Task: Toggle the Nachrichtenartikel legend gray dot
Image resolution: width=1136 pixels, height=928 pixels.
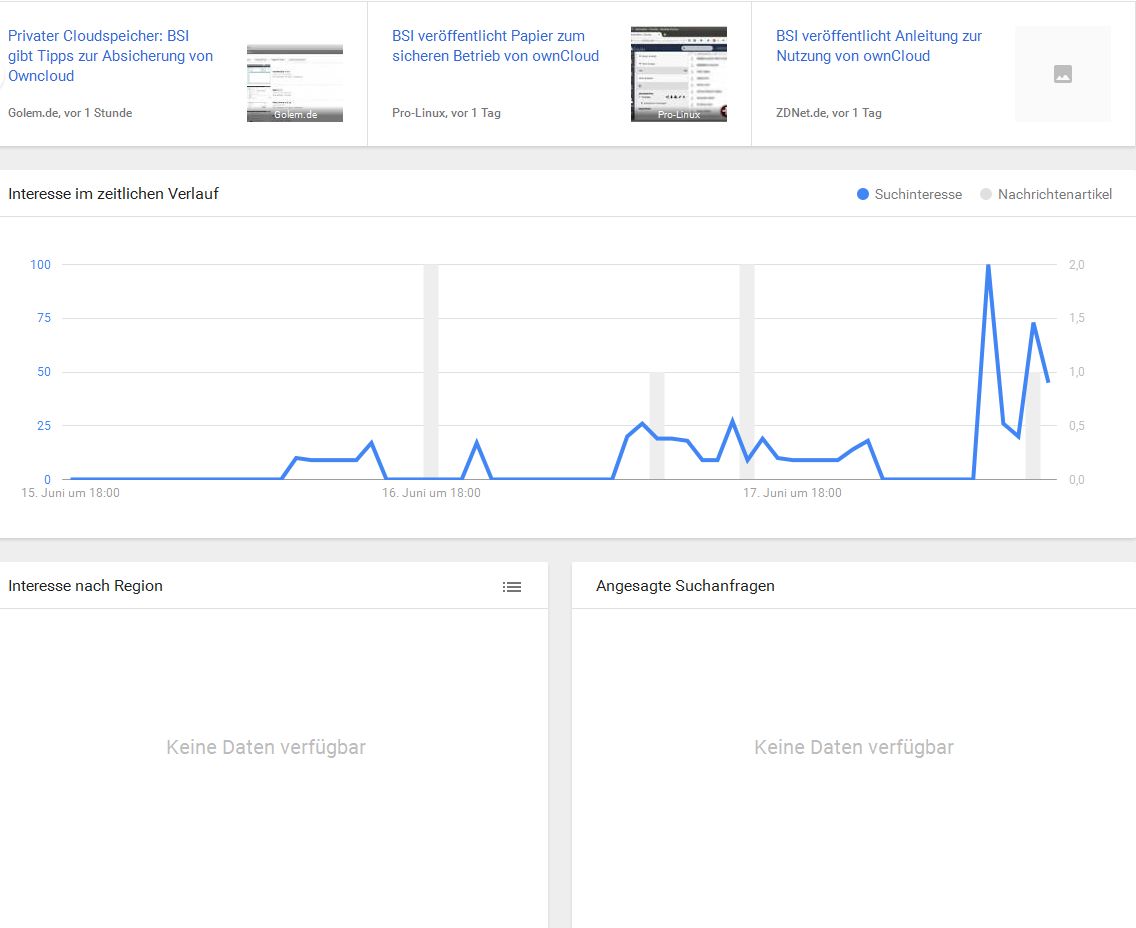Action: pyautogui.click(x=986, y=194)
